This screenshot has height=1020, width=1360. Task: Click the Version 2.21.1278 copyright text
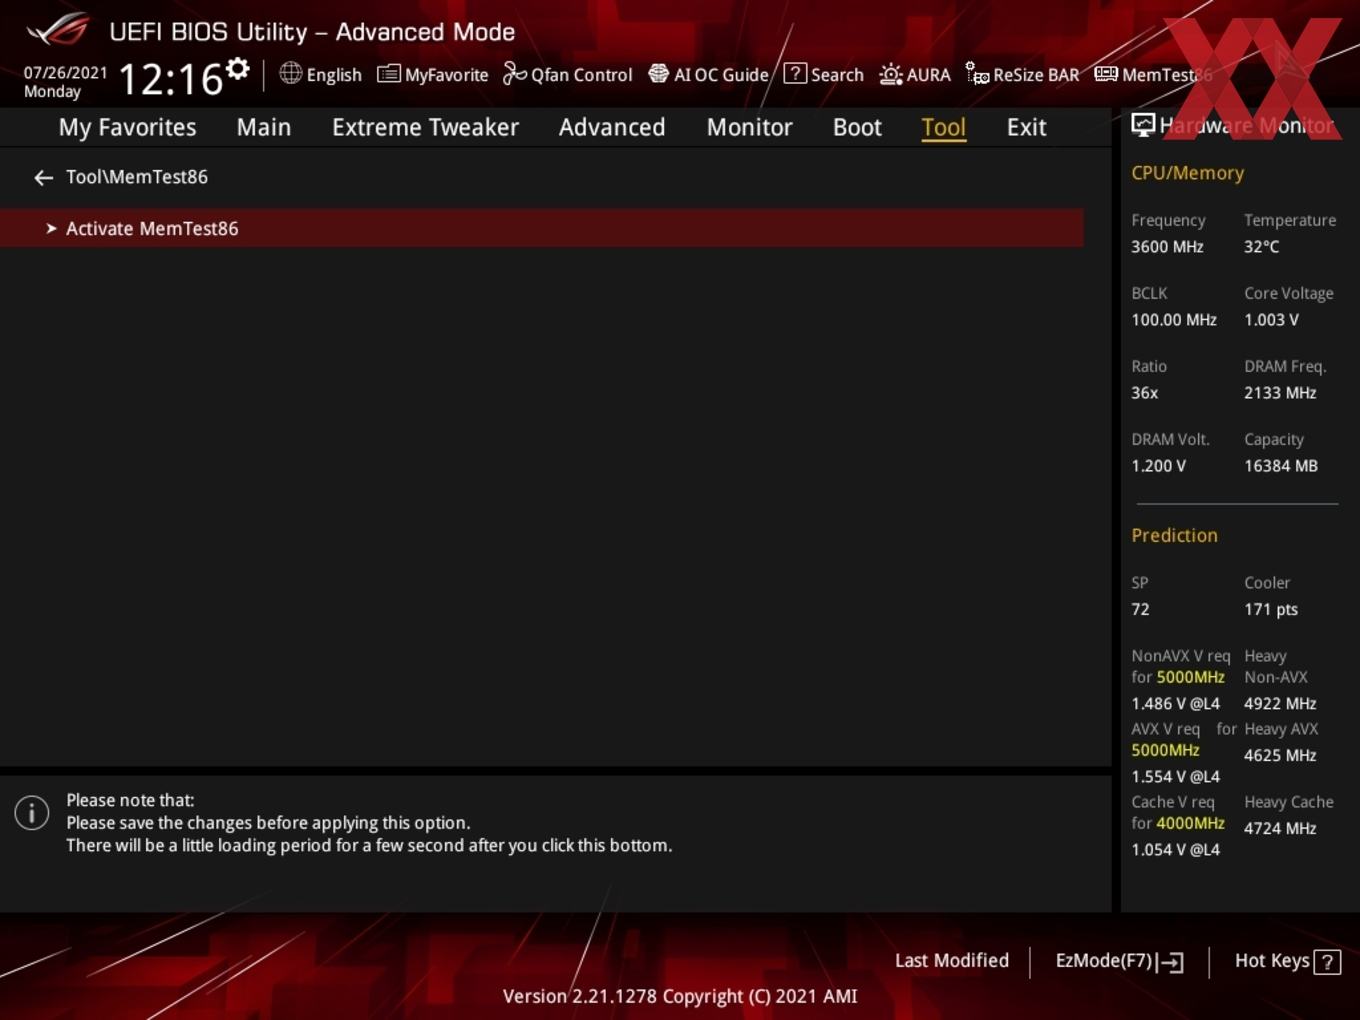[680, 997]
